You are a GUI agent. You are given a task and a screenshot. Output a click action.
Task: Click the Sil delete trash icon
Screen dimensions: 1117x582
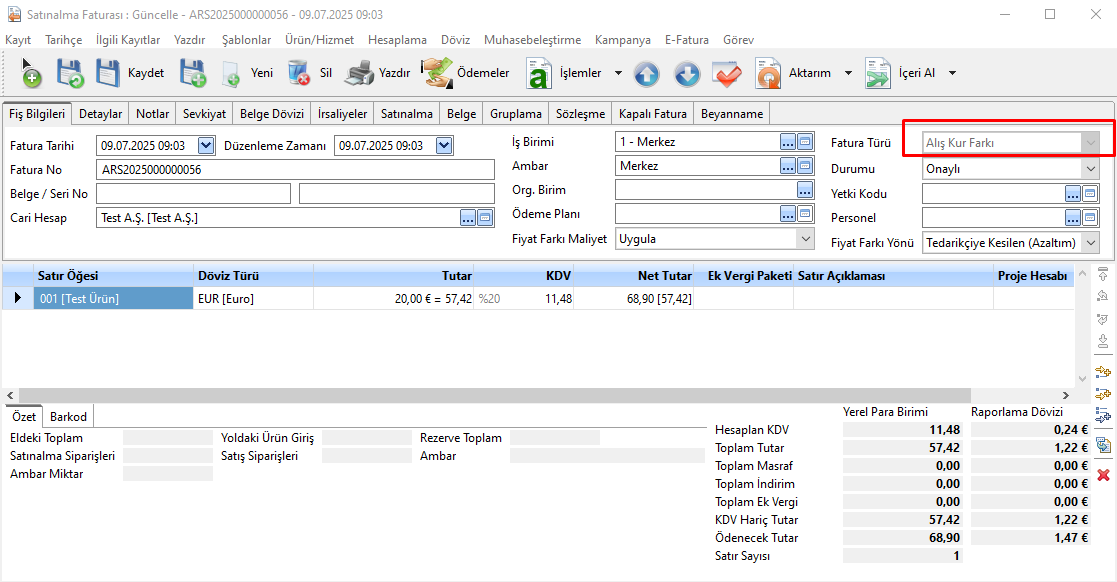click(x=299, y=73)
